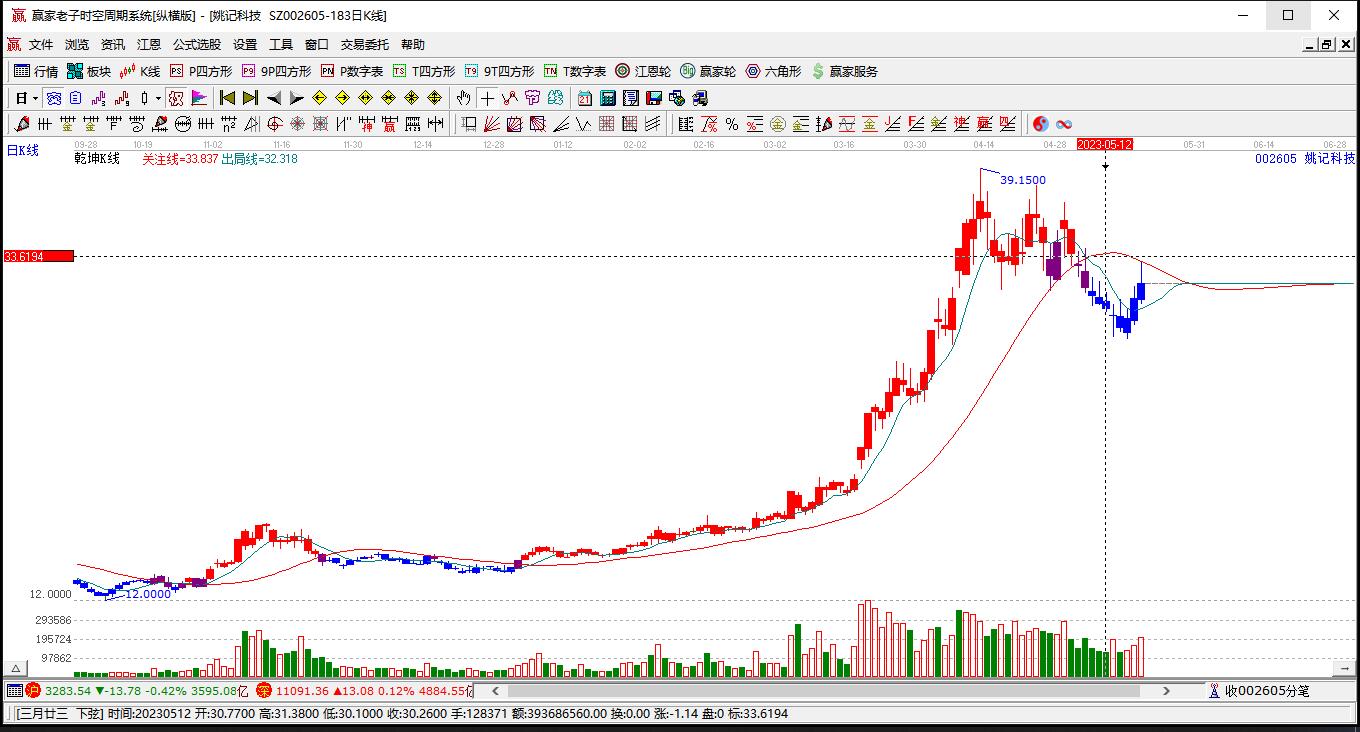This screenshot has height=732, width=1360.
Task: Jump to last bar with skip-to-end arrow
Action: click(250, 98)
